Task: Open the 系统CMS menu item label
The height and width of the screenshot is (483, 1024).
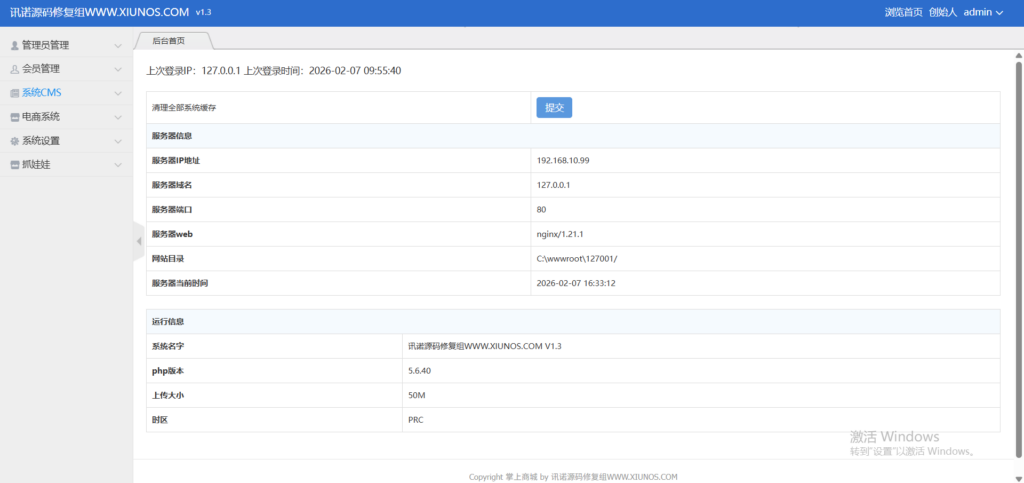Action: click(42, 93)
